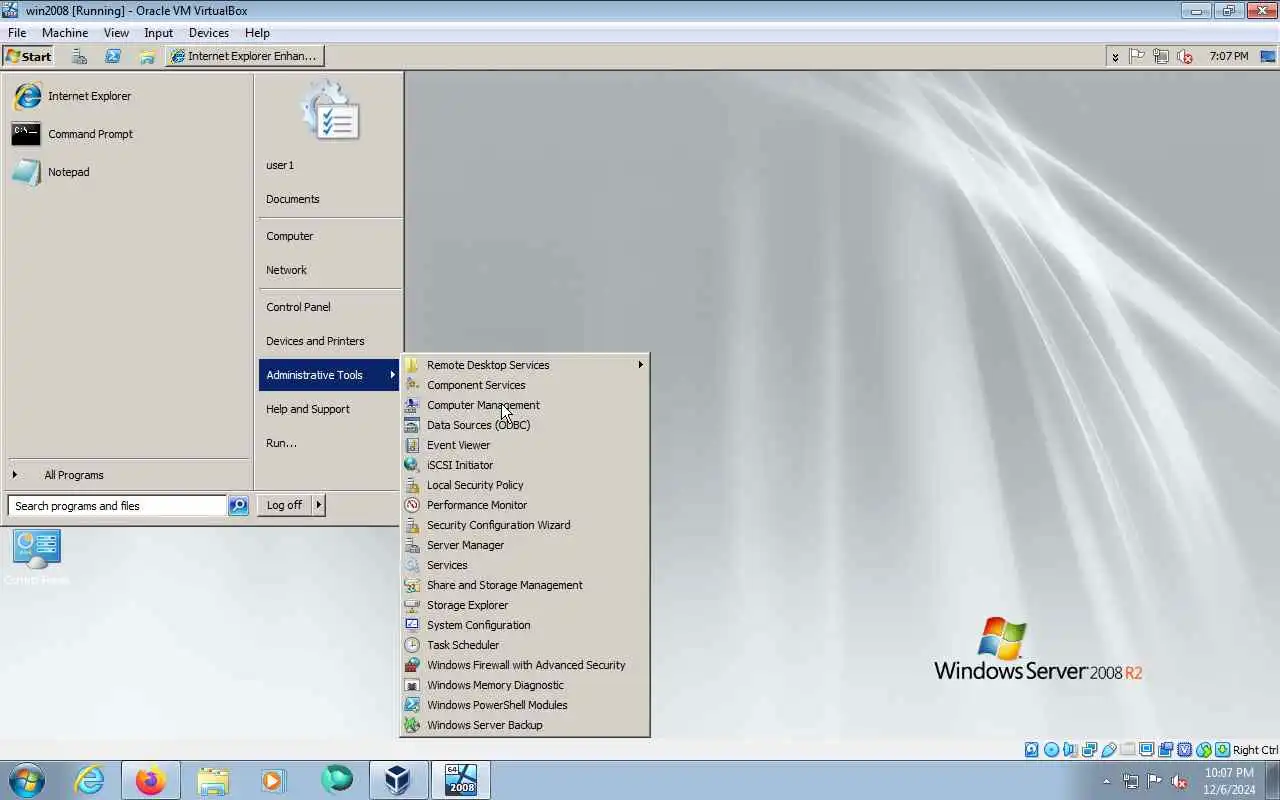Click the Windows PowerShell Modules icon

412,705
